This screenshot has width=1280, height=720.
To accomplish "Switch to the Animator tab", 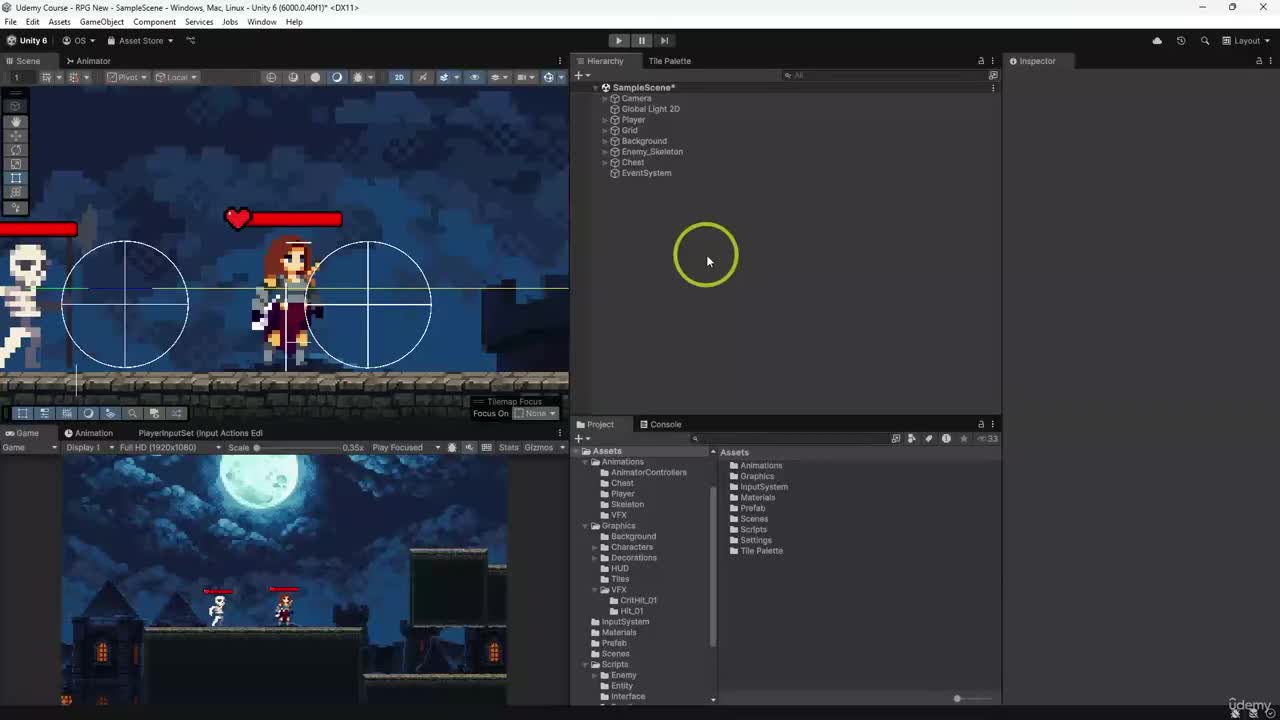I will pos(88,61).
